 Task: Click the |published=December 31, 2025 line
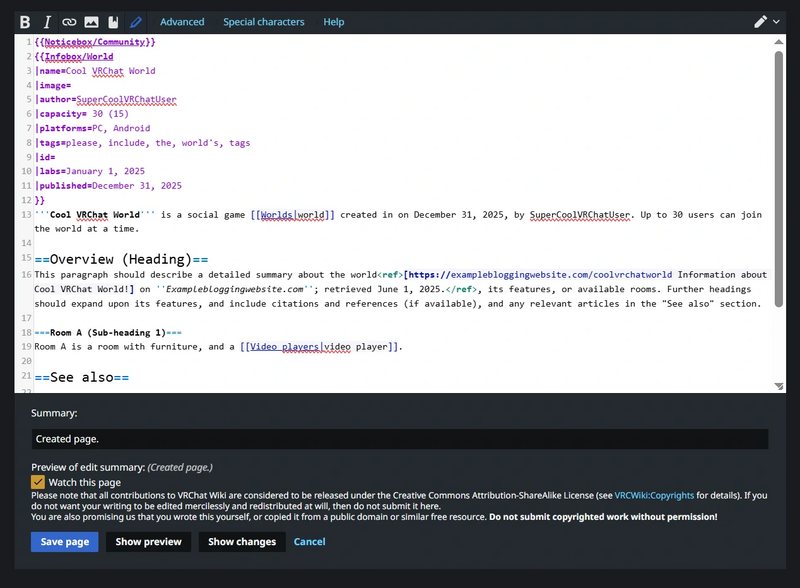pyautogui.click(x=108, y=185)
